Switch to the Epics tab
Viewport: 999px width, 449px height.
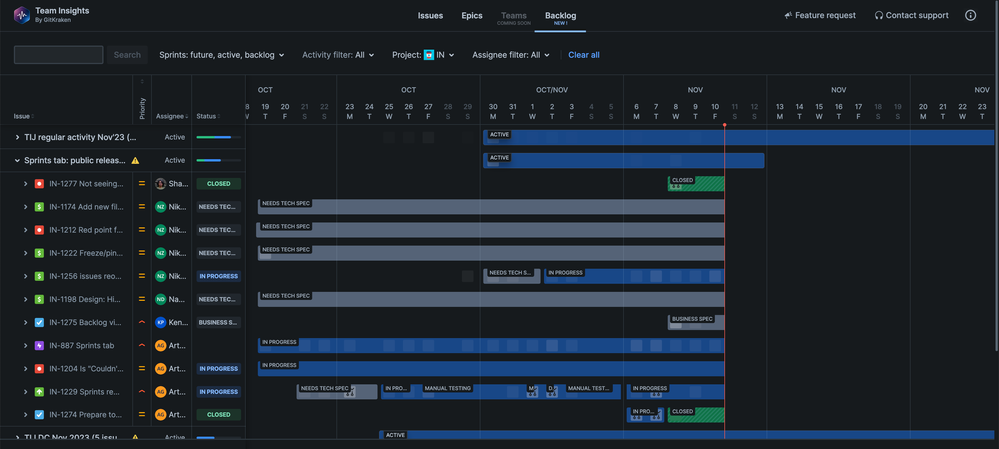471,16
